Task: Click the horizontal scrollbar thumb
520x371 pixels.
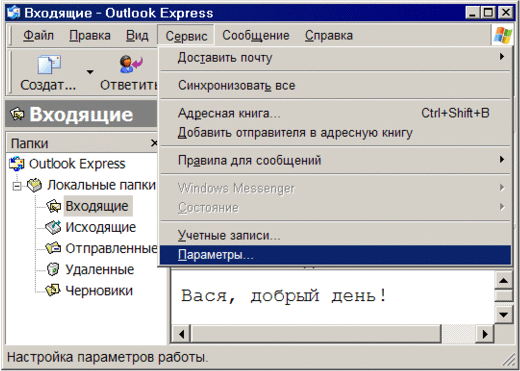Action: (x=316, y=334)
